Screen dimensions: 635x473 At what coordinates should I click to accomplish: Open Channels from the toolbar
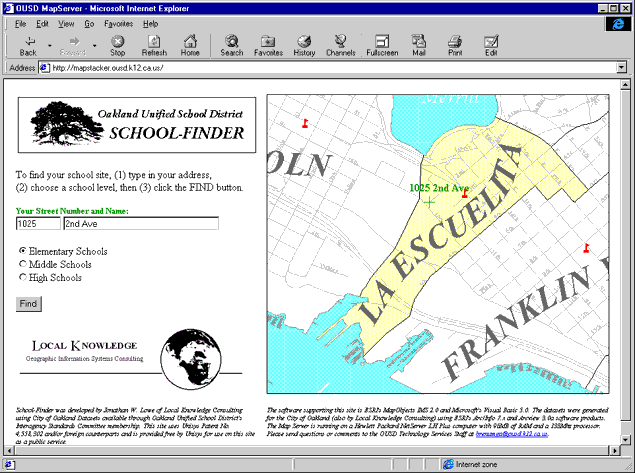pyautogui.click(x=341, y=45)
